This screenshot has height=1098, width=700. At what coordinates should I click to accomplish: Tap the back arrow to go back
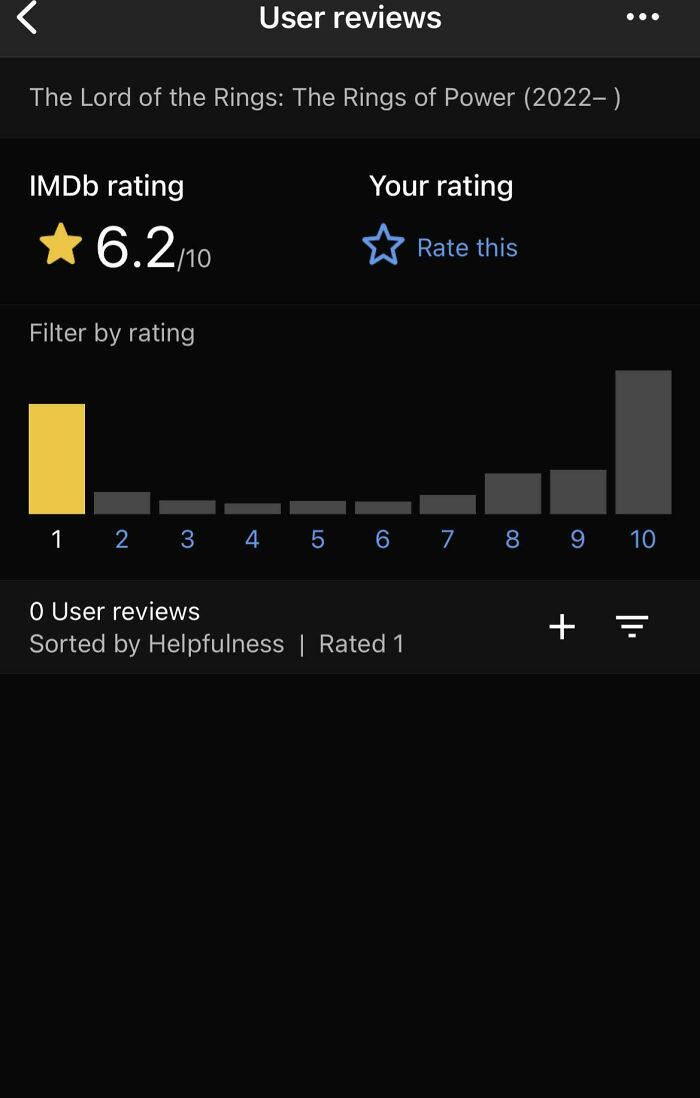(x=27, y=17)
